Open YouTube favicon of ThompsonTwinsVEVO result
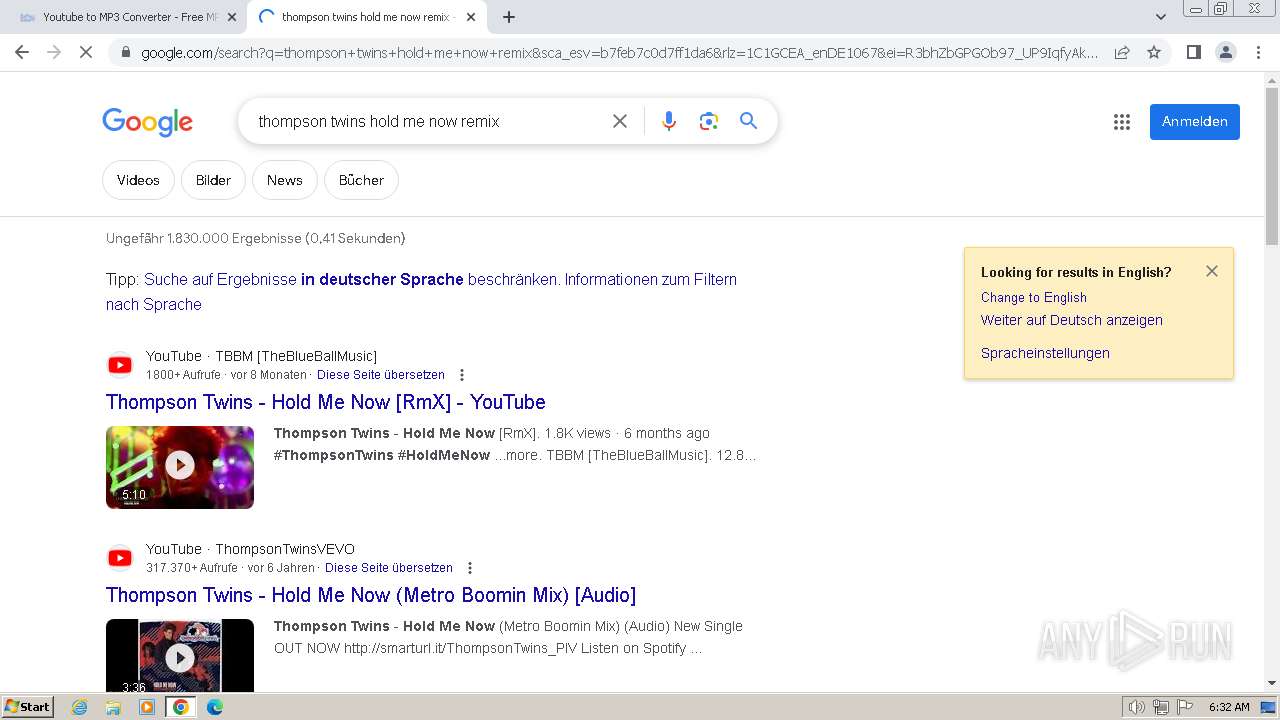Screen dimensions: 1280x720 coord(120,558)
